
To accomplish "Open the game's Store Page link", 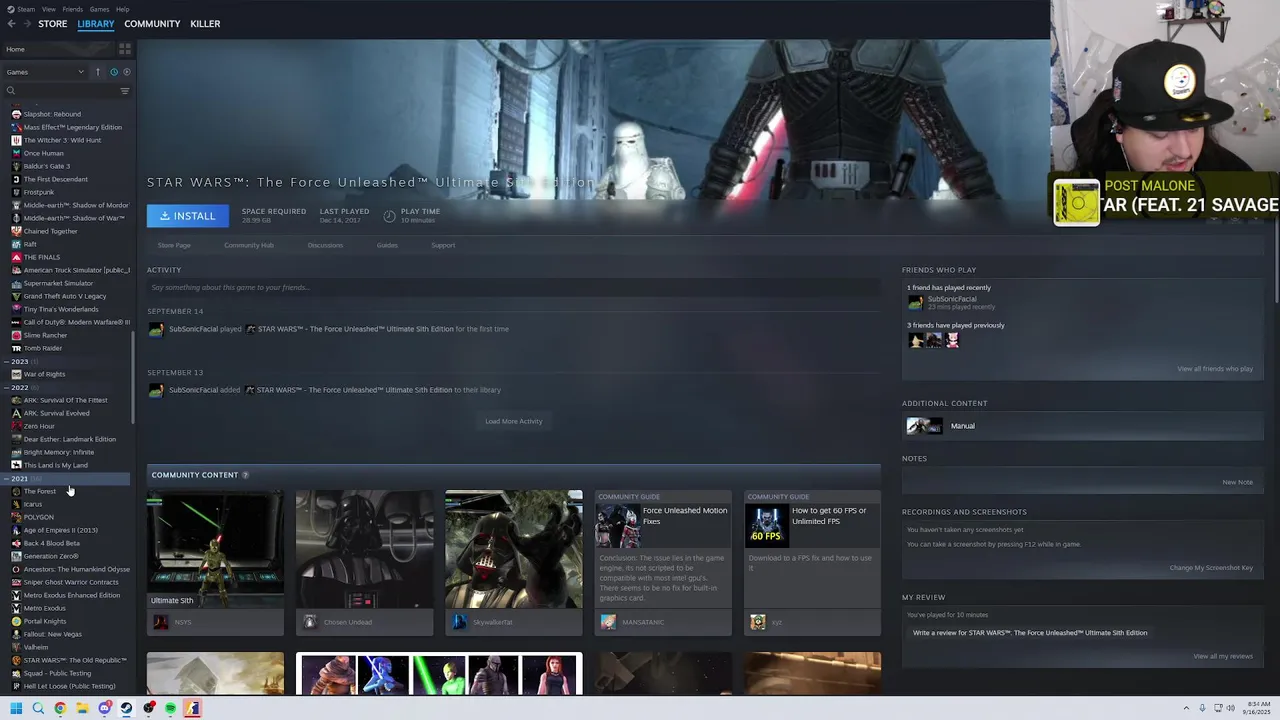I will [174, 245].
